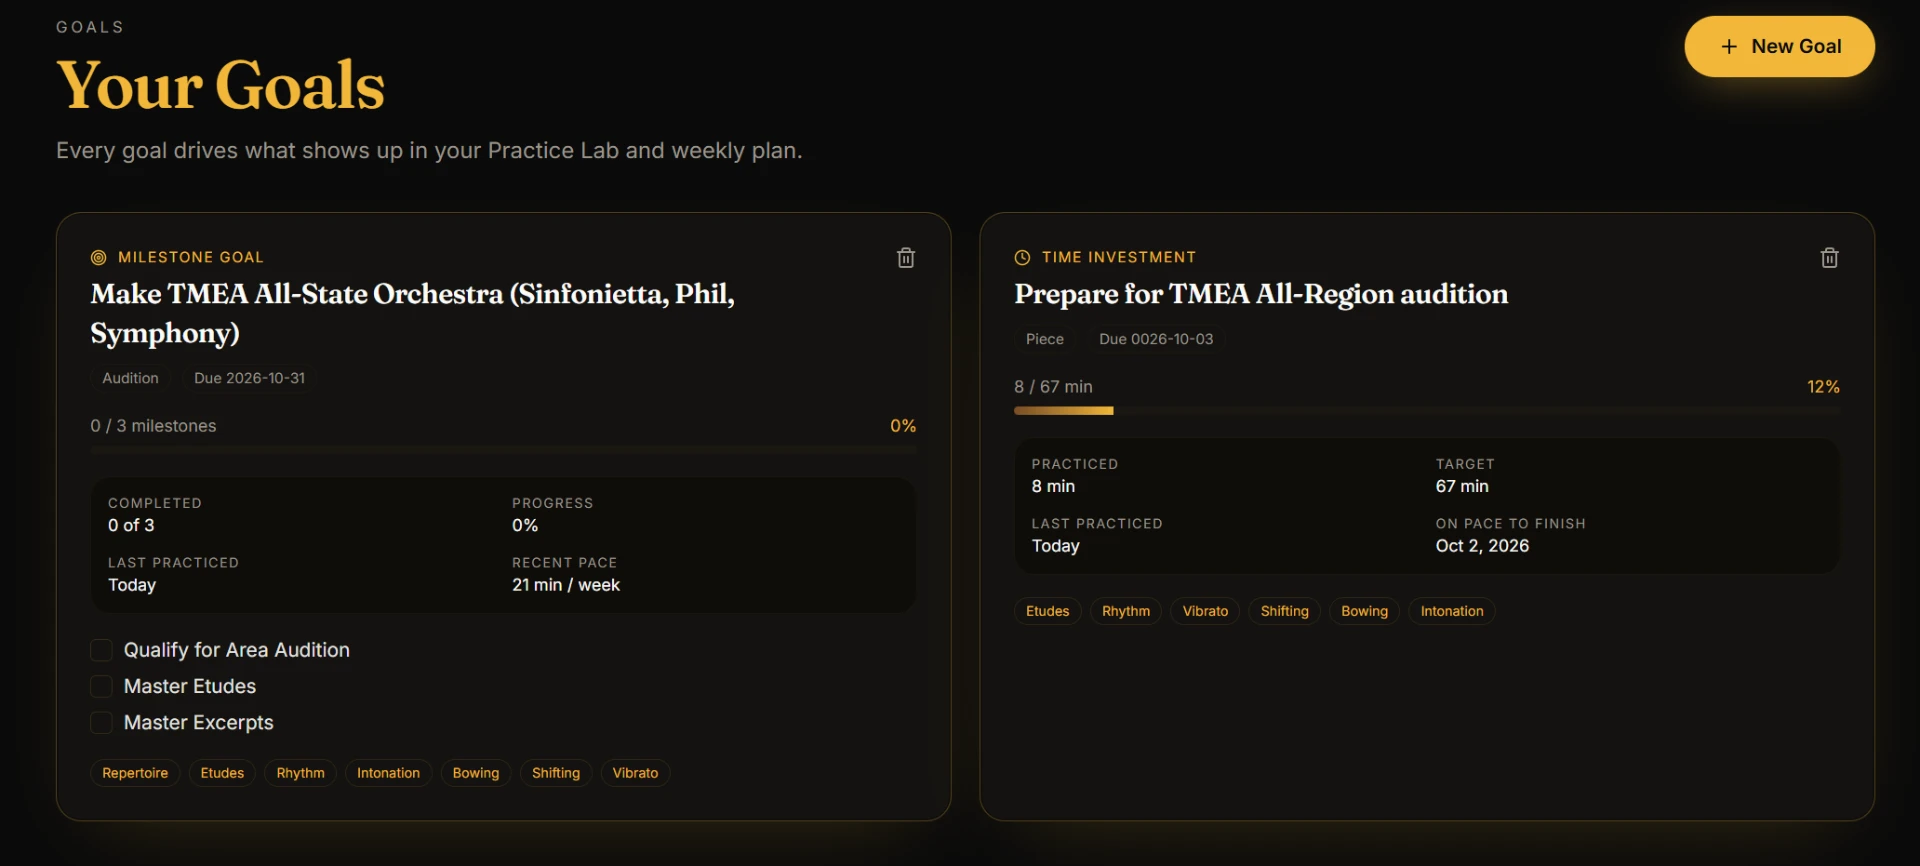Select the Intonation tag on All-Region goal
This screenshot has width=1920, height=866.
1452,611
